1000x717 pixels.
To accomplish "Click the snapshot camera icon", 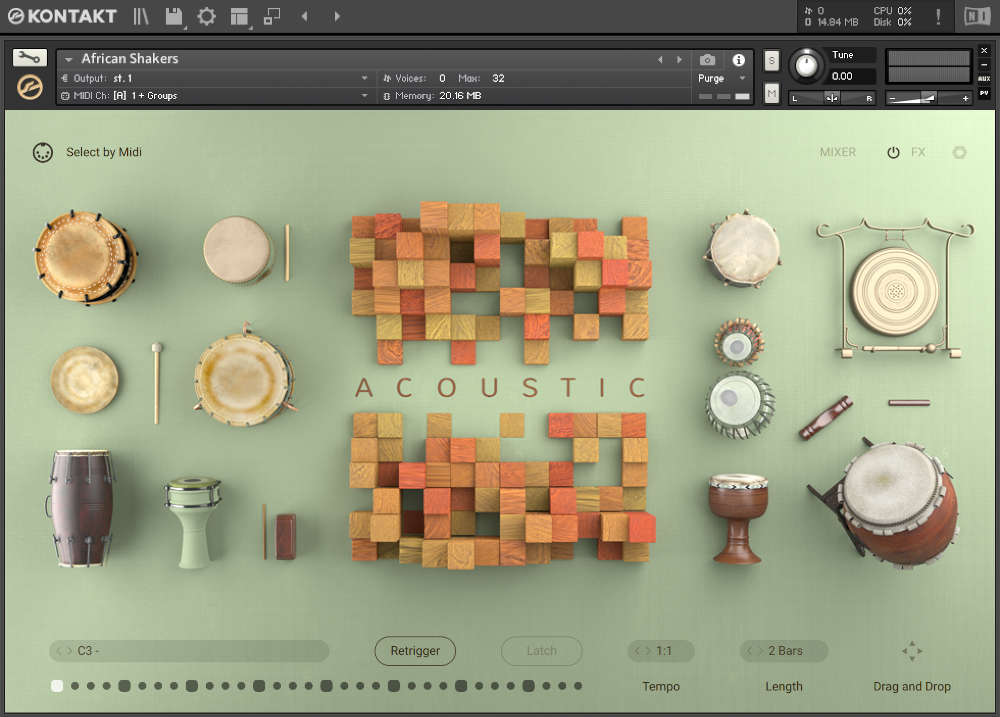I will (x=708, y=60).
